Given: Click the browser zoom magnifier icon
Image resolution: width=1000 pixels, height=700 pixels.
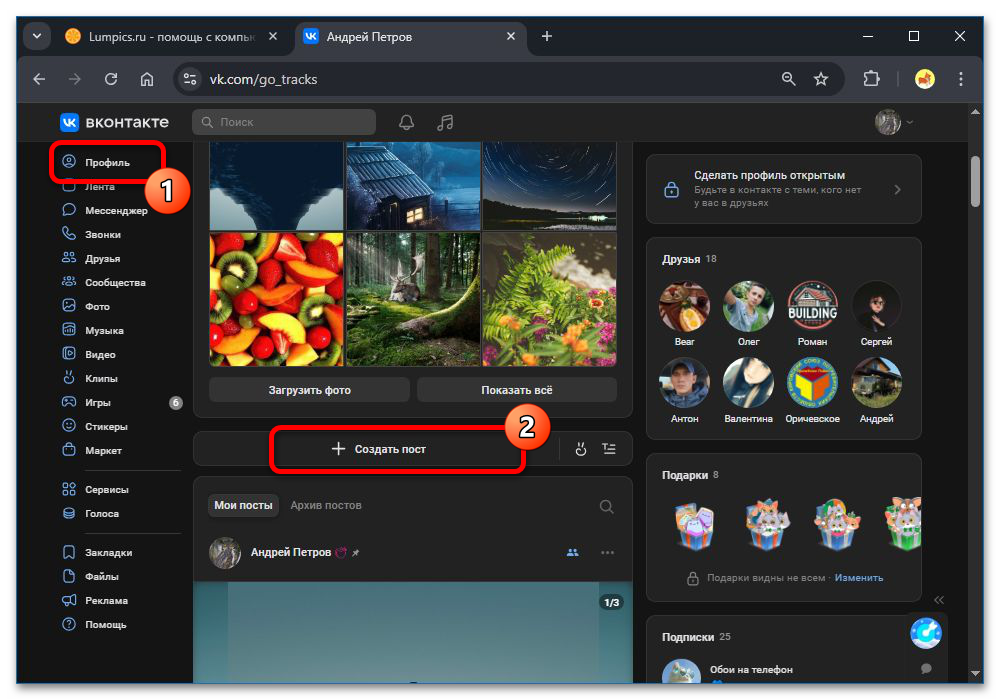Looking at the screenshot, I should click(788, 79).
